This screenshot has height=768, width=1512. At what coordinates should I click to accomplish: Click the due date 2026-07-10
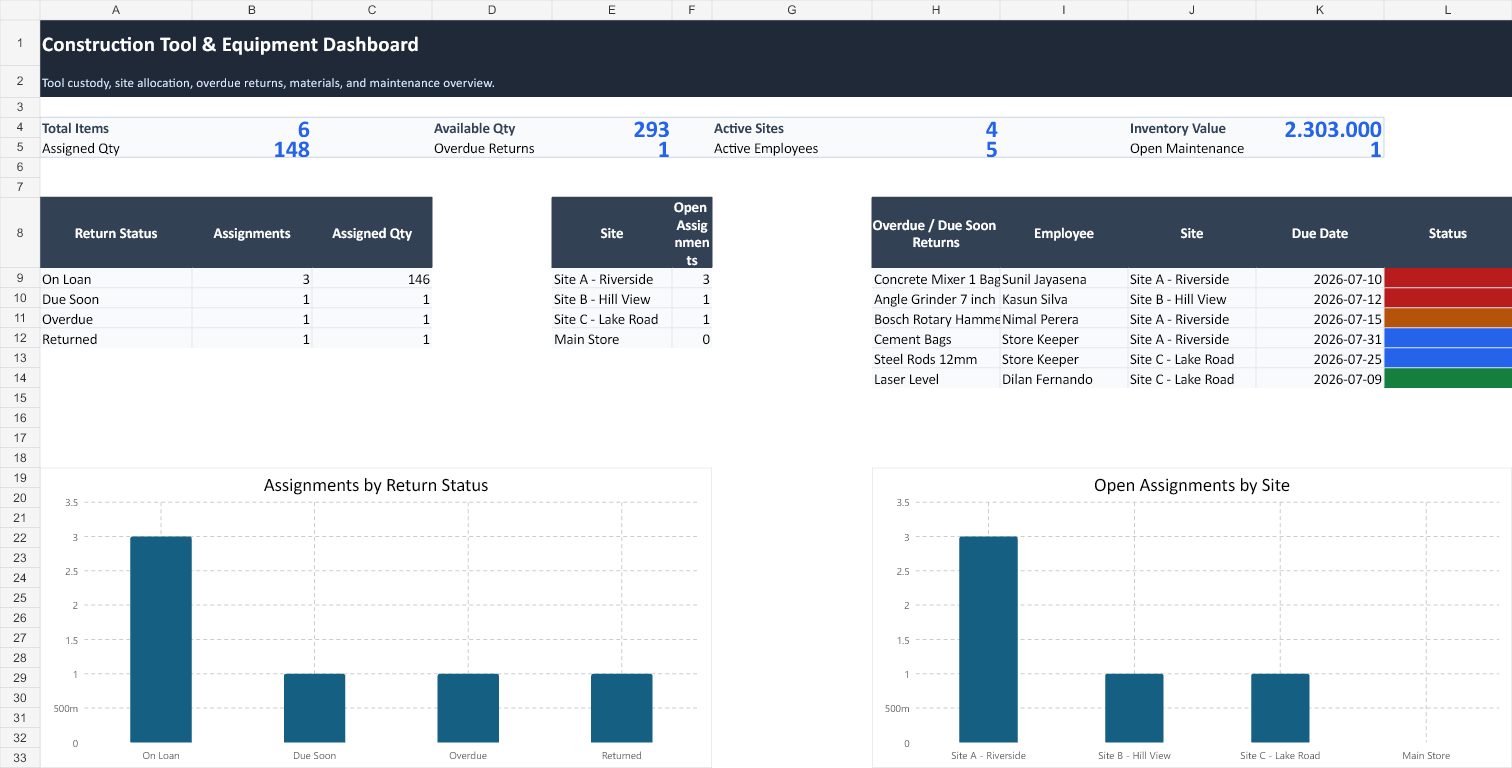(x=1320, y=279)
